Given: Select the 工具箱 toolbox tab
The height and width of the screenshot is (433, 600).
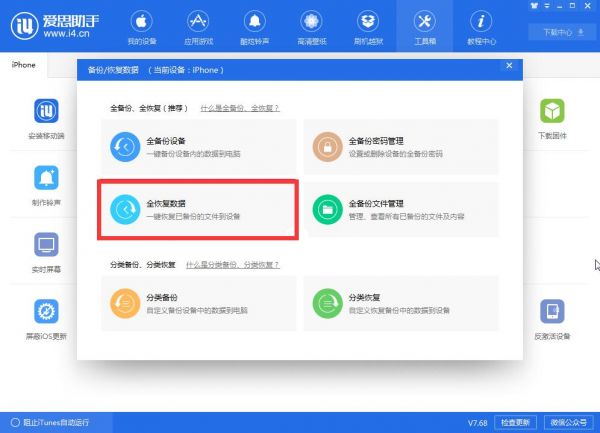Looking at the screenshot, I should tap(425, 27).
